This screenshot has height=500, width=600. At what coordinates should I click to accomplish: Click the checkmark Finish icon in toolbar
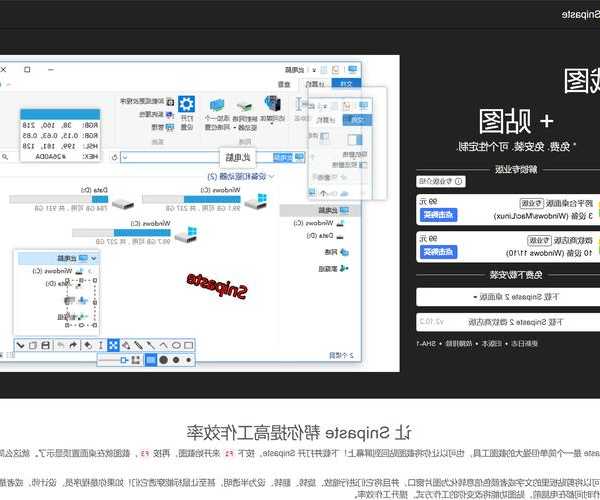click(x=20, y=345)
